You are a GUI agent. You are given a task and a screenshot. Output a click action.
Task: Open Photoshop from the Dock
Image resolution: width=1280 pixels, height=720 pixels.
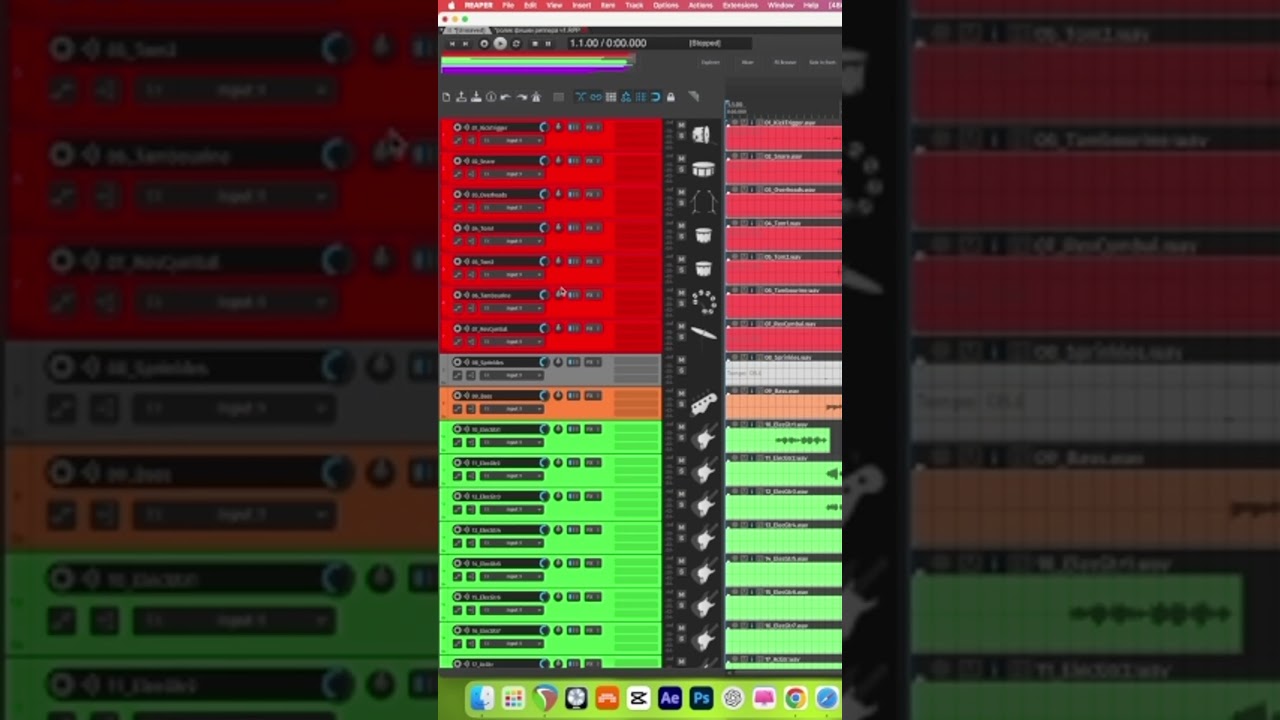[701, 698]
